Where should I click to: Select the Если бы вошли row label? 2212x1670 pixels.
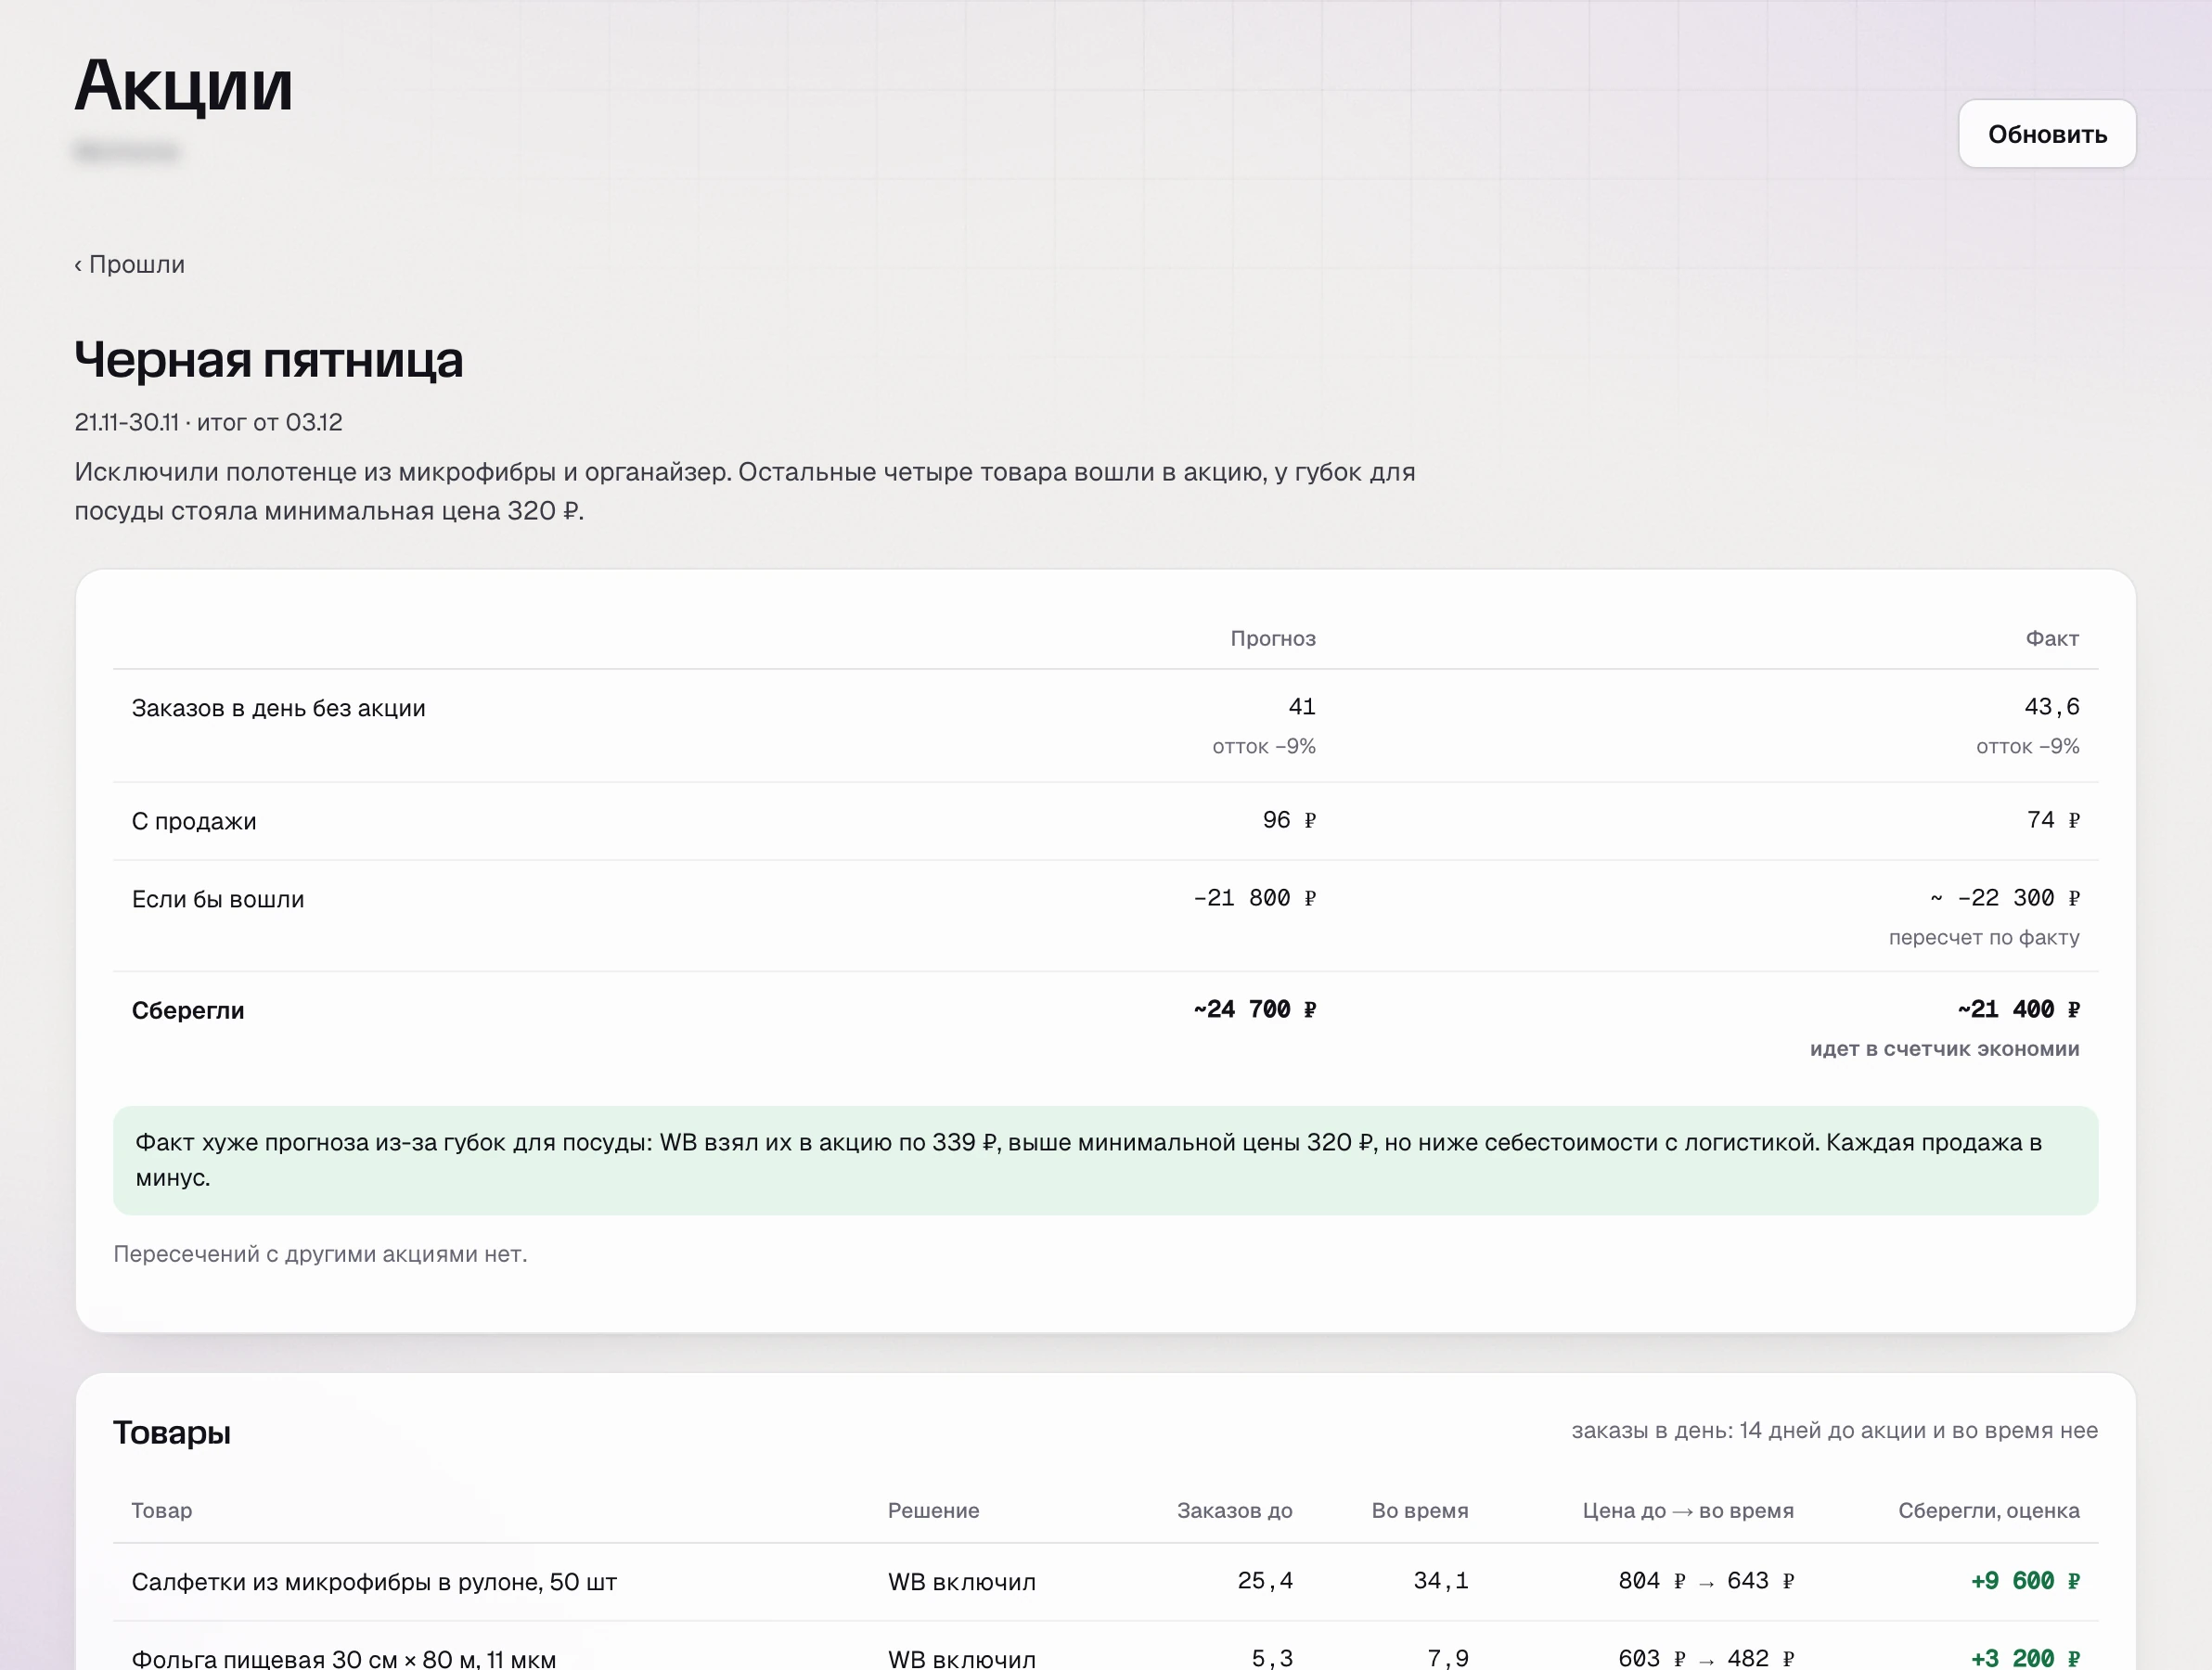click(x=218, y=899)
